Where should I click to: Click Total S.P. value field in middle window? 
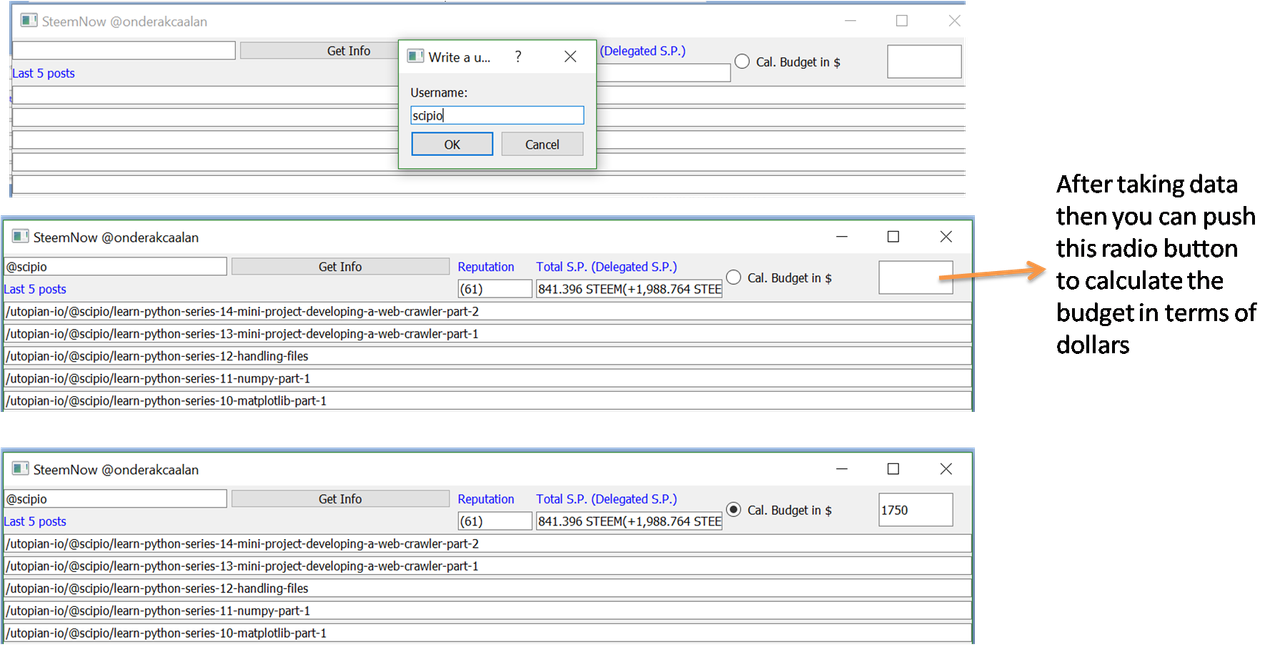pos(628,289)
